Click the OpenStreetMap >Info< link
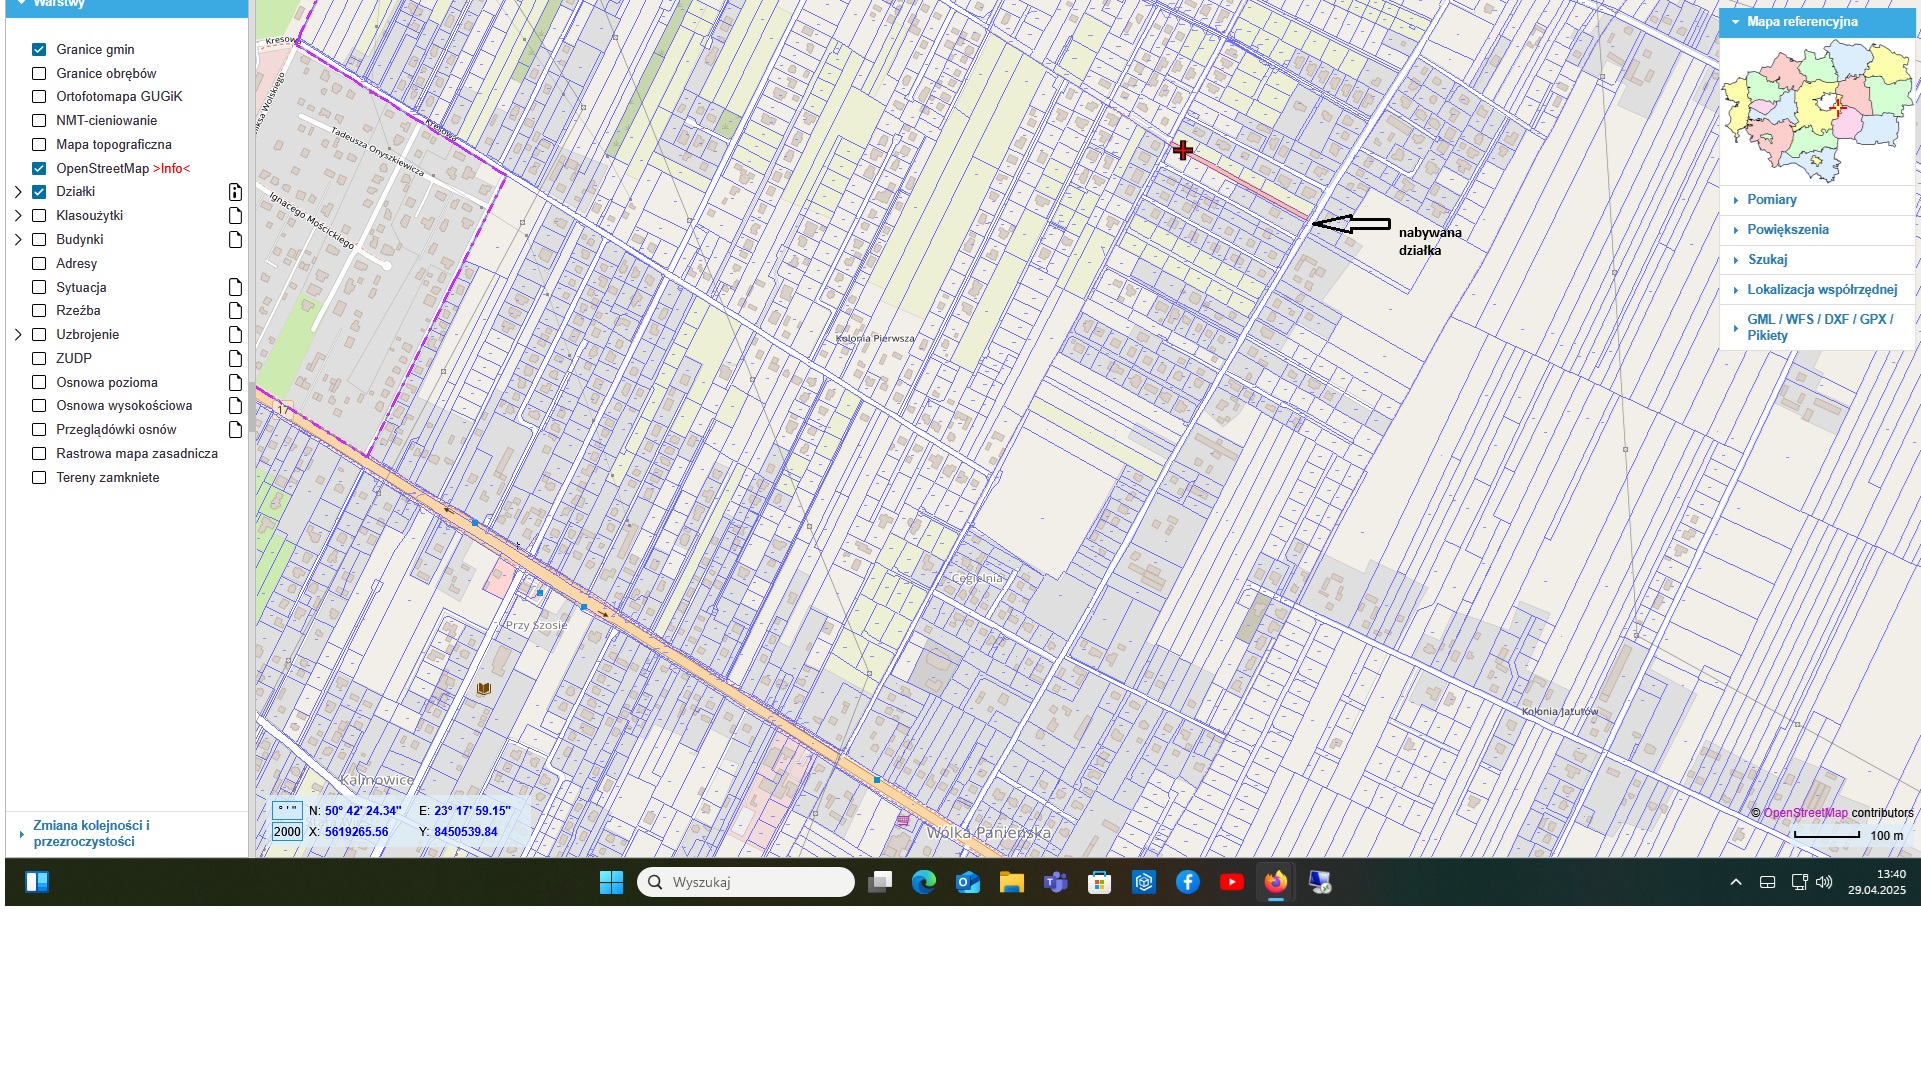Screen dimensions: 1921x1082 pos(171,169)
